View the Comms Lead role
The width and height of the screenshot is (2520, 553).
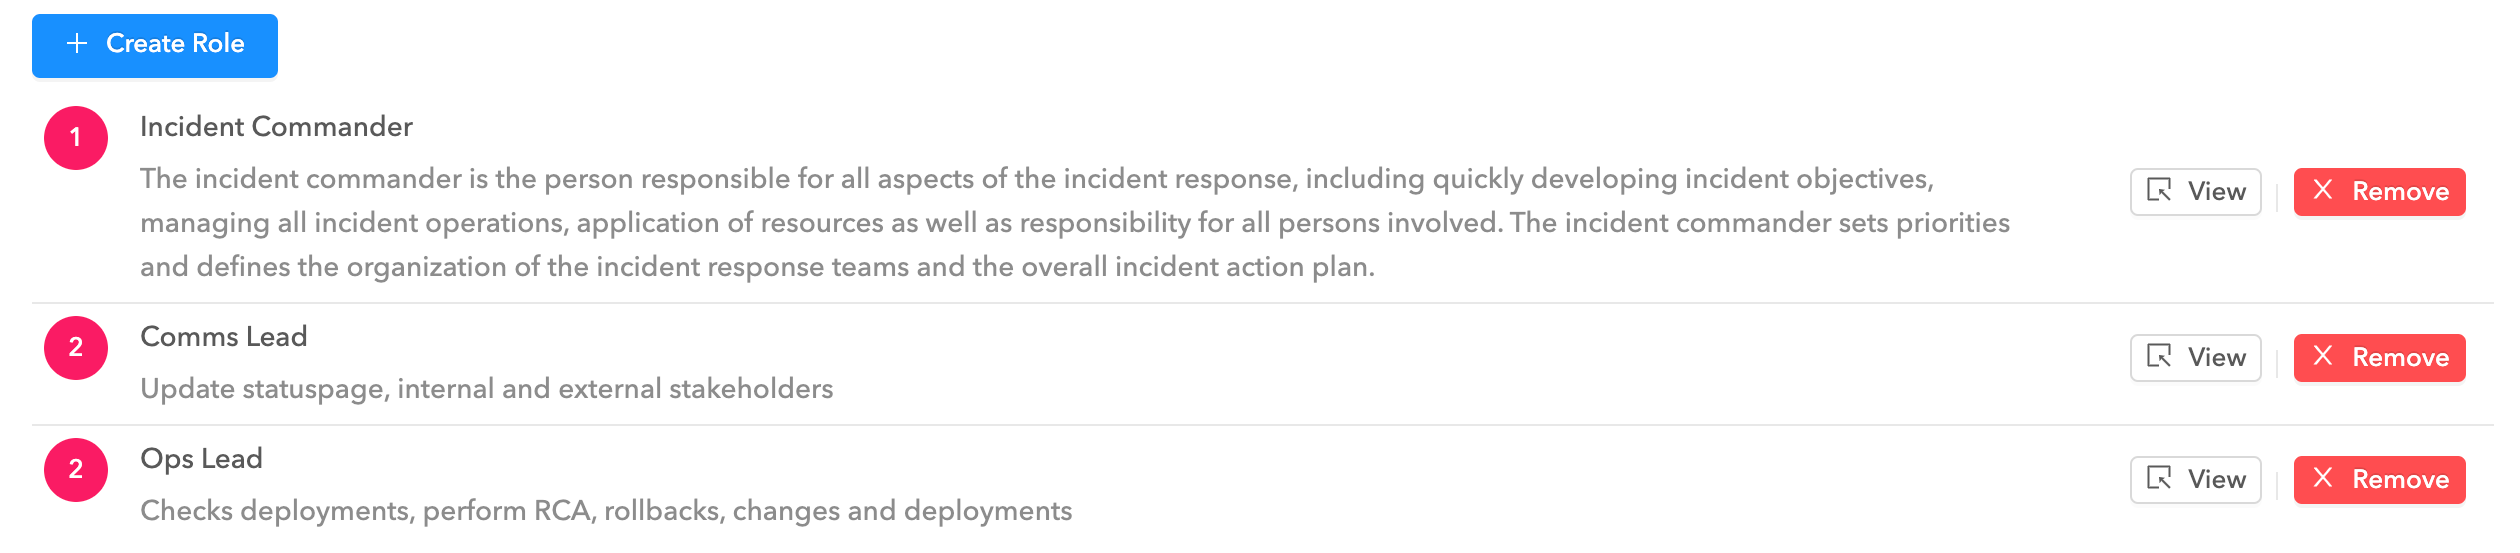(2196, 358)
